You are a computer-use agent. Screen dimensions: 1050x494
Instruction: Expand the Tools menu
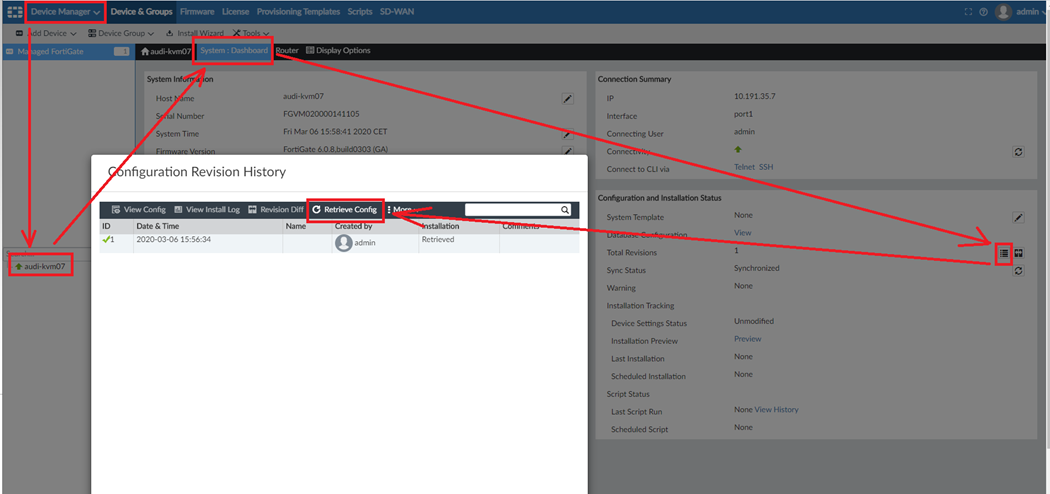[x=251, y=33]
